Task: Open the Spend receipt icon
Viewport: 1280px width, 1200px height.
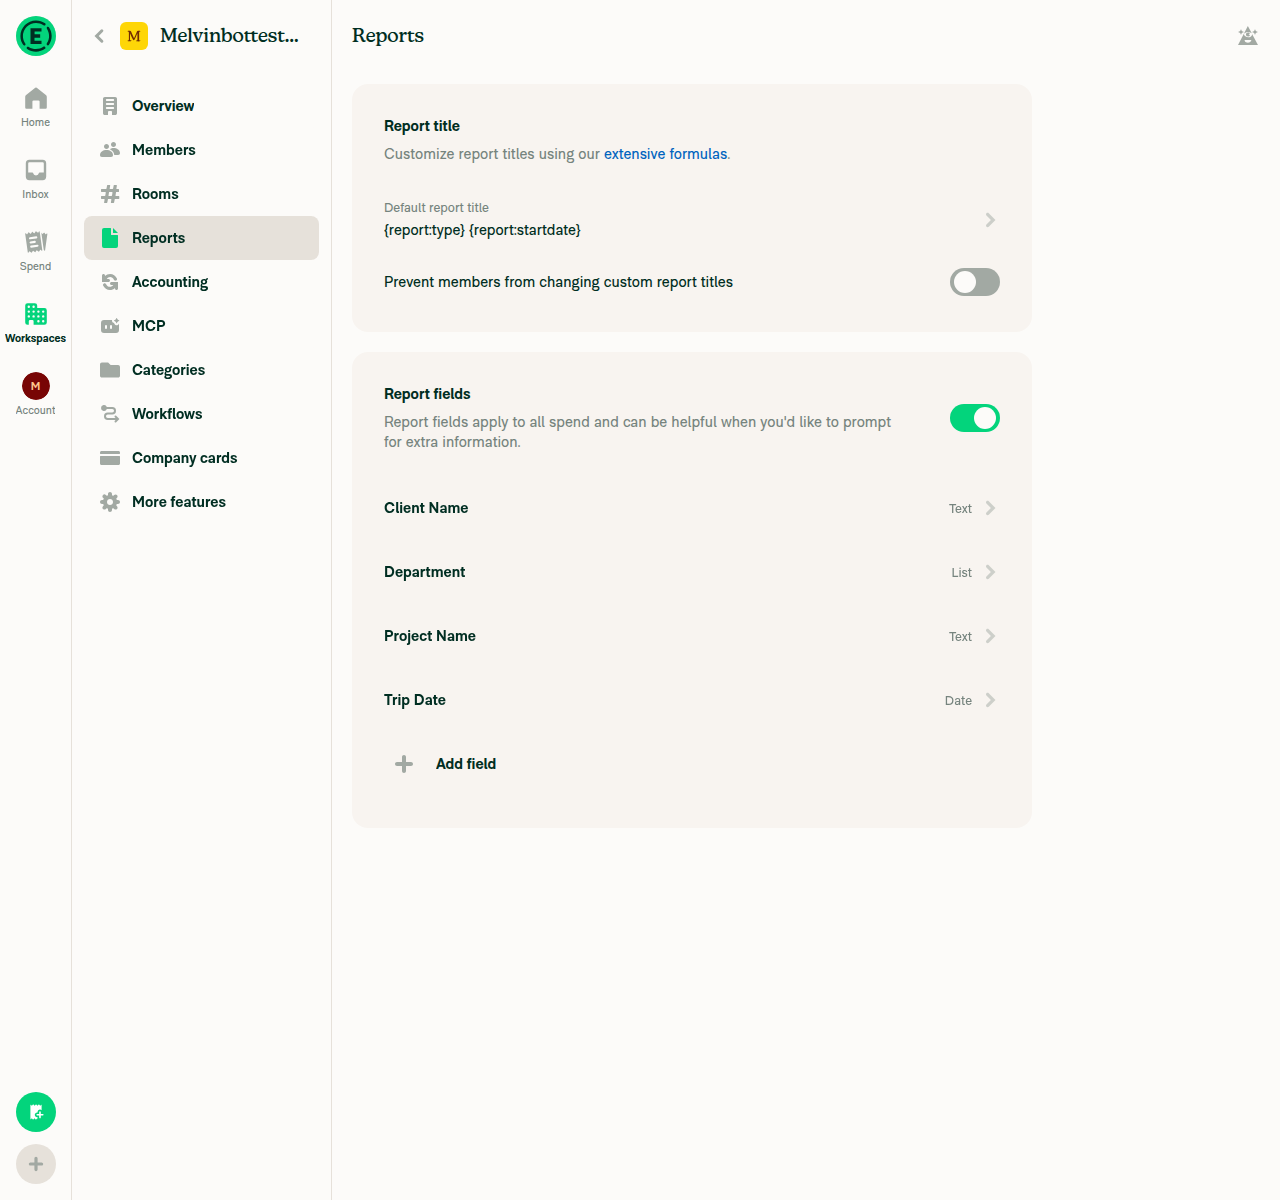Action: coord(36,242)
